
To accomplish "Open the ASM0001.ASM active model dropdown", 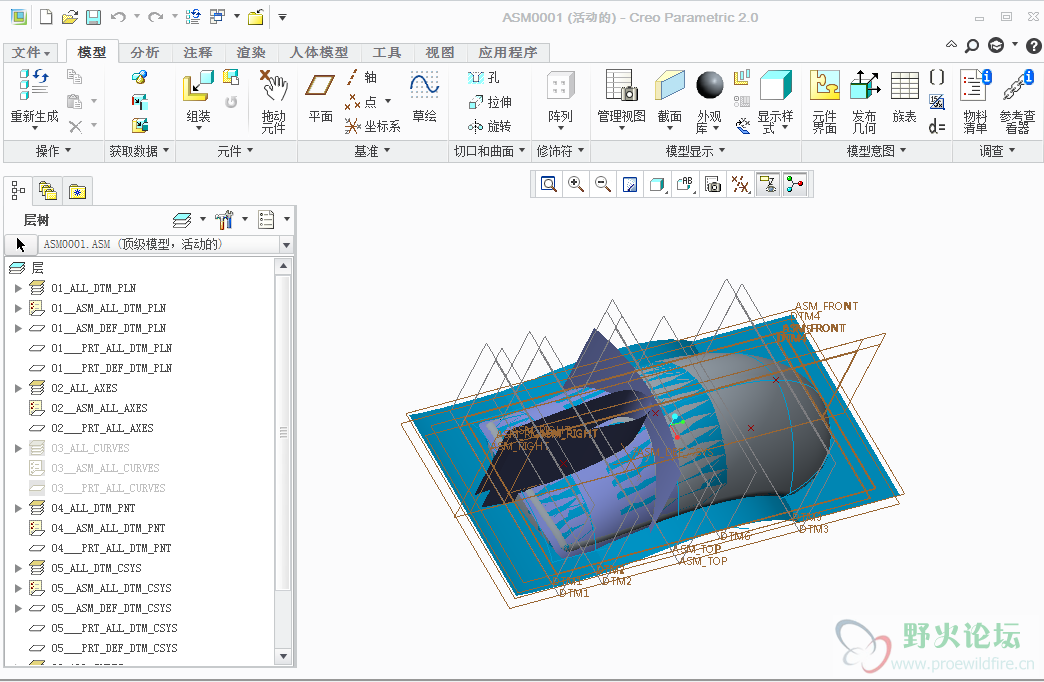I will click(x=286, y=244).
